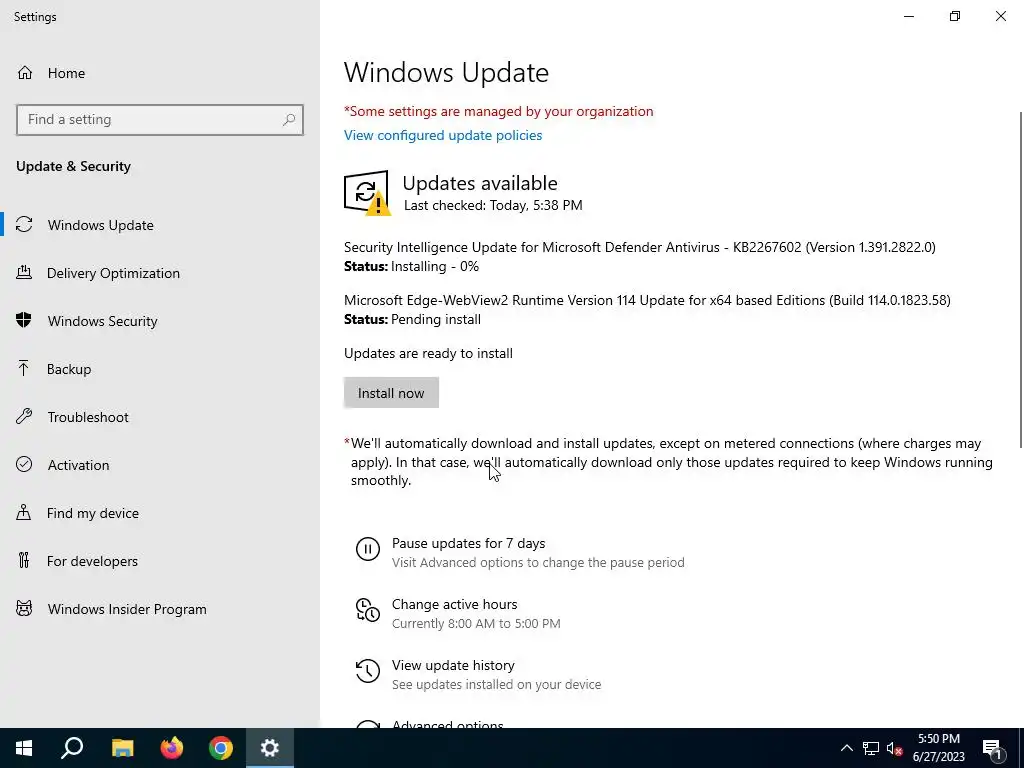Screen dimensions: 1024x768
Task: Click the Status: Pending install text
Action: tap(412, 319)
